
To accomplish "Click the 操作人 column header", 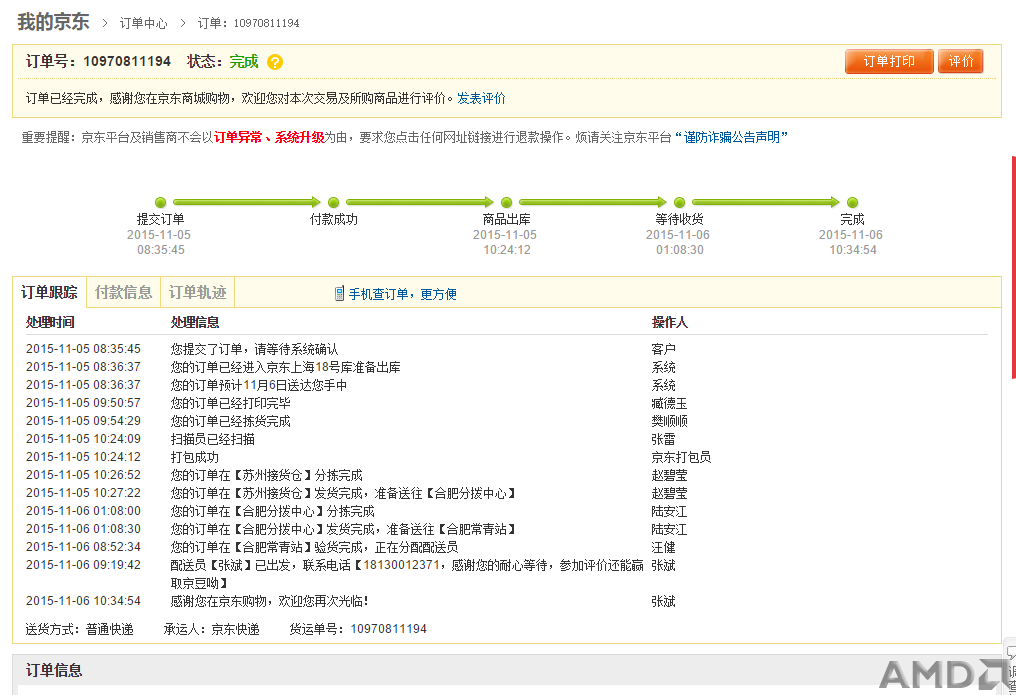I will [669, 323].
